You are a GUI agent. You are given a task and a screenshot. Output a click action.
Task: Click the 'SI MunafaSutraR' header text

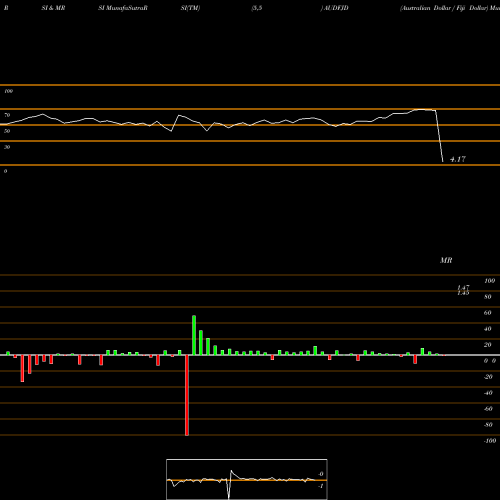tap(123, 8)
